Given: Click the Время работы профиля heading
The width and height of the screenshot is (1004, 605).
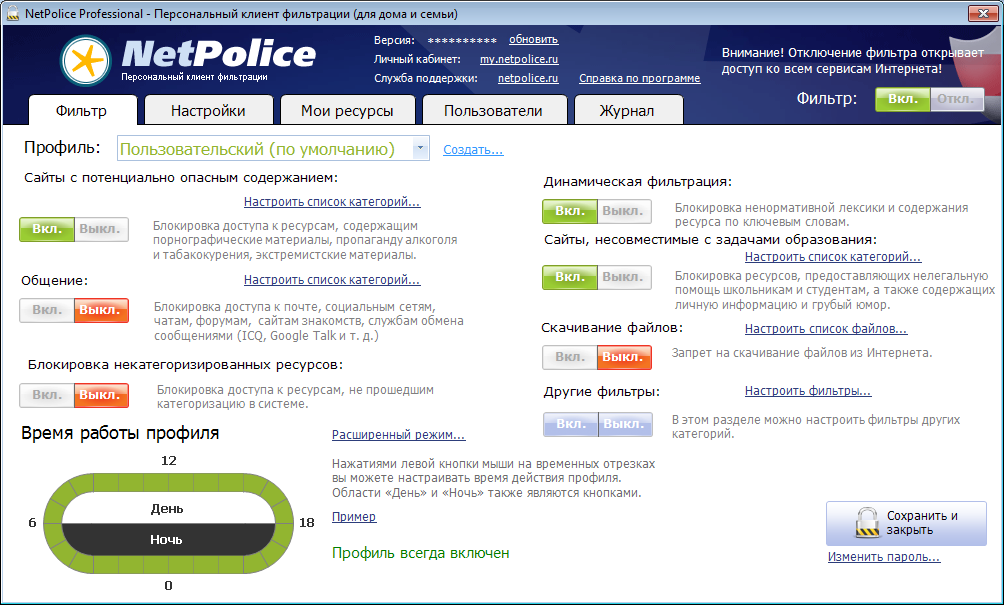Looking at the screenshot, I should click(120, 433).
